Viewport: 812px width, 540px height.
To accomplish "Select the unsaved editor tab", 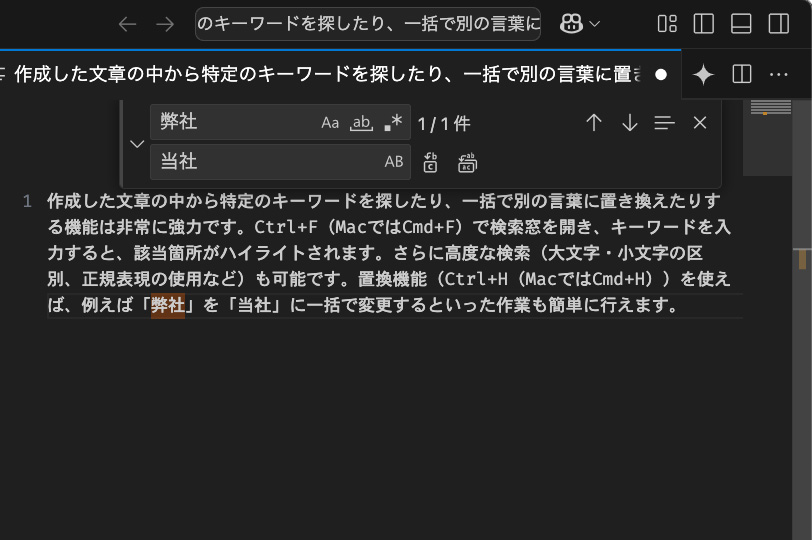I will [x=331, y=75].
